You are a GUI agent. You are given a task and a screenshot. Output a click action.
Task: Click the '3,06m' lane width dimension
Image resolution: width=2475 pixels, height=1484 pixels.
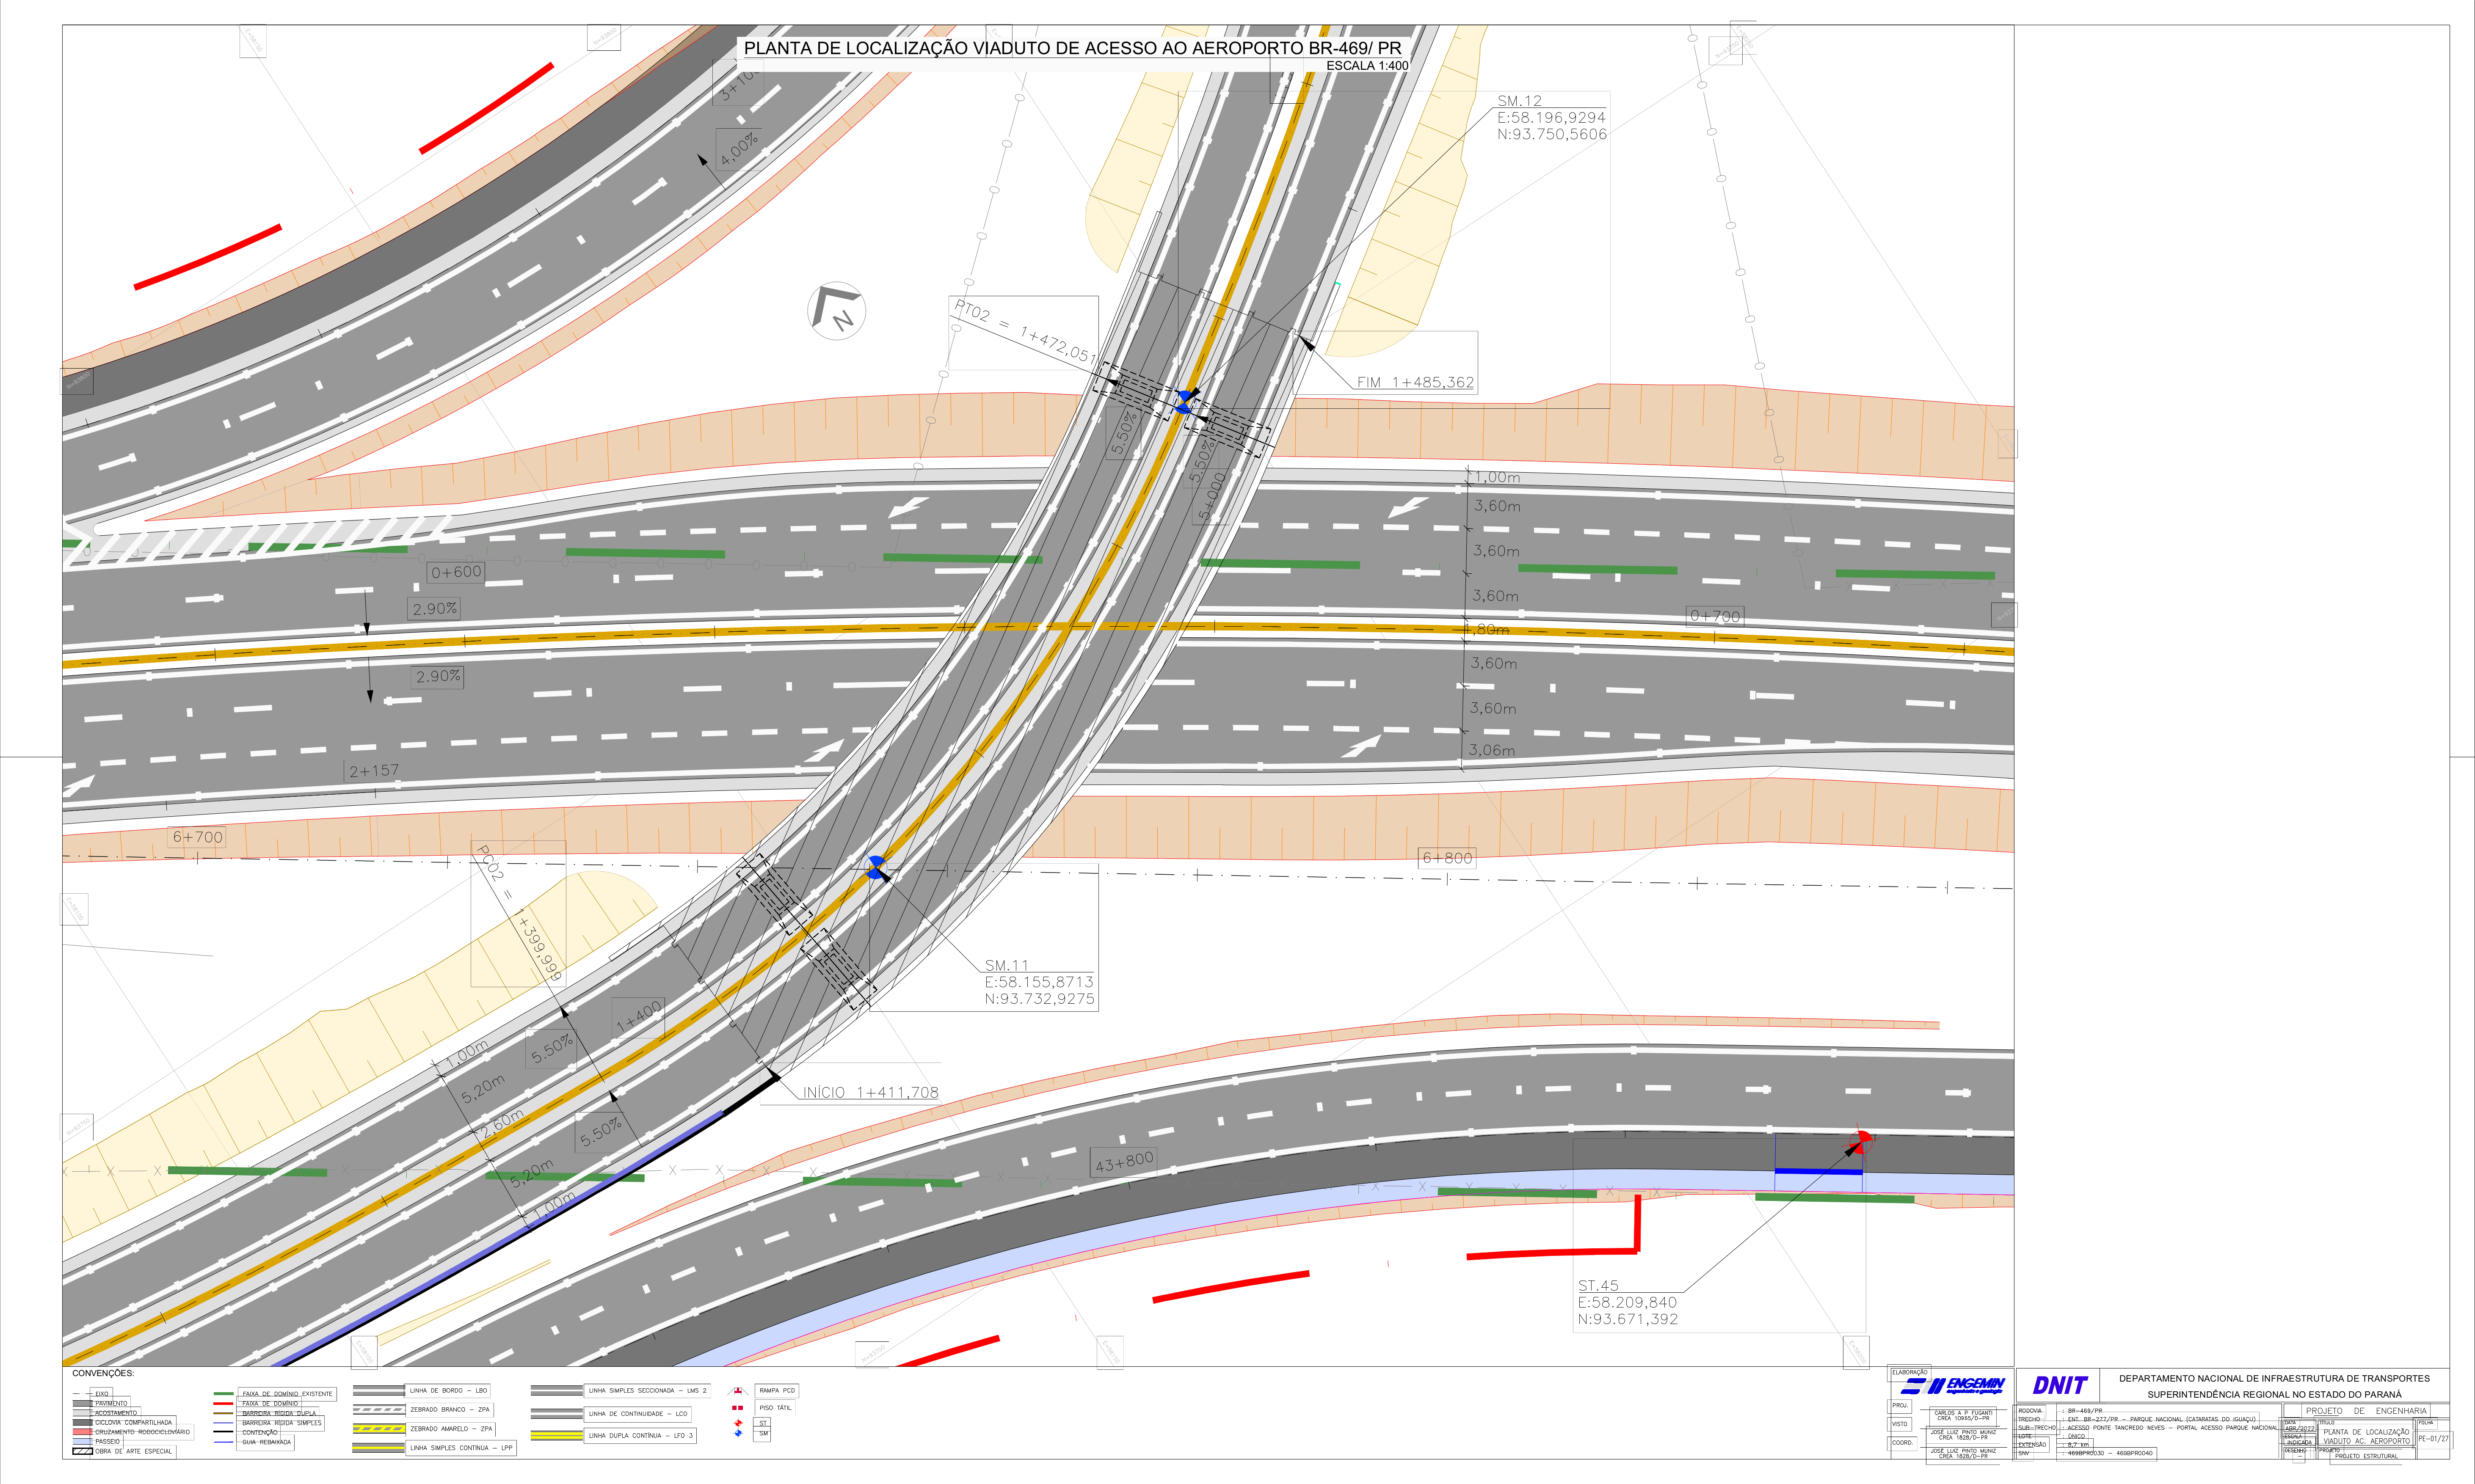[x=1492, y=750]
